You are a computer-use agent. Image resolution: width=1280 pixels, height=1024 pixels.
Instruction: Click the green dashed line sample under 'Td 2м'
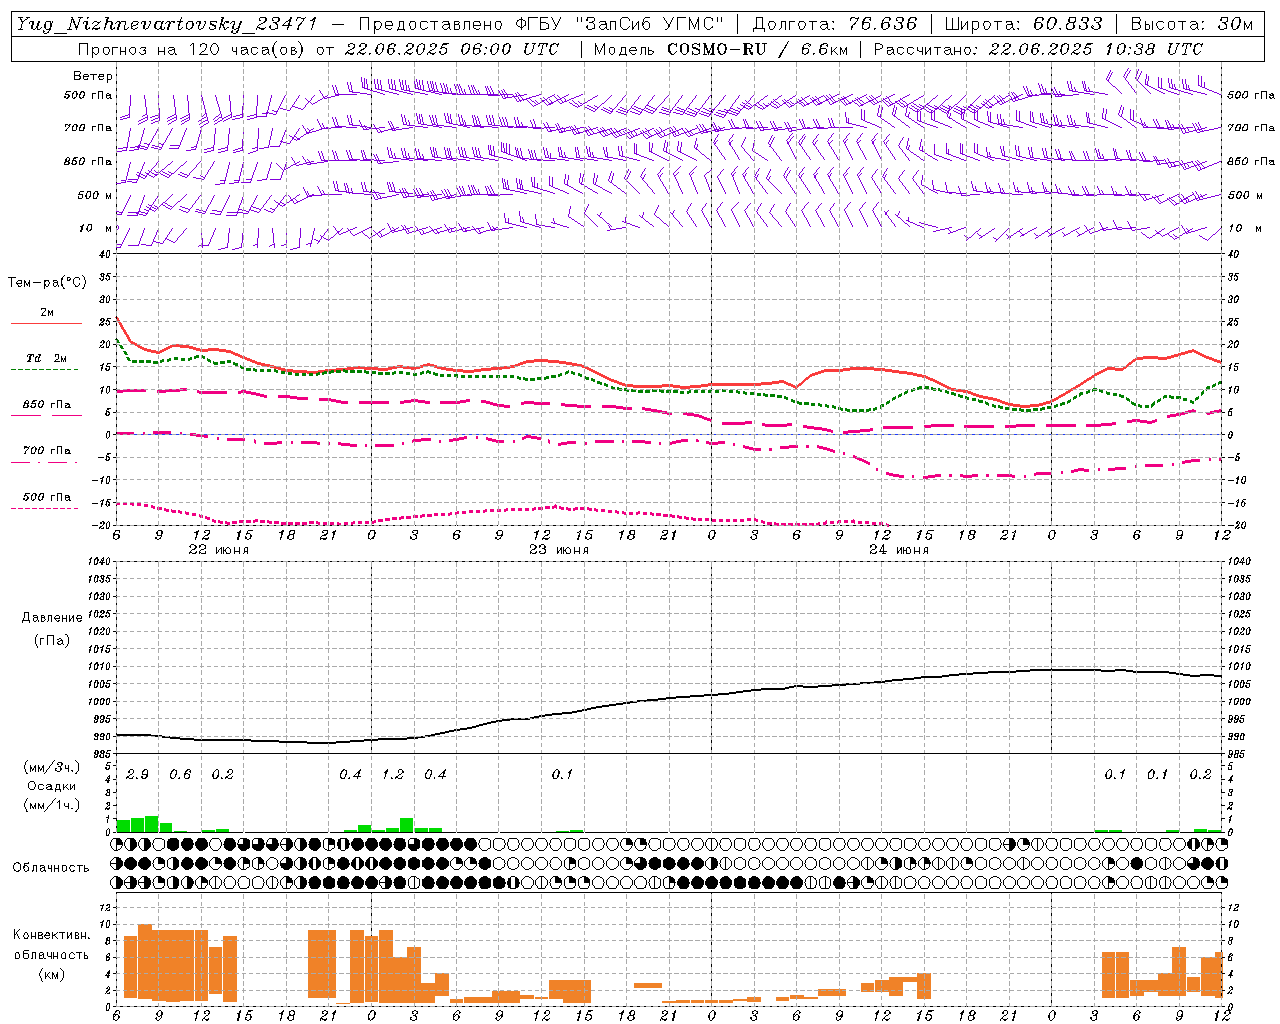click(x=46, y=370)
